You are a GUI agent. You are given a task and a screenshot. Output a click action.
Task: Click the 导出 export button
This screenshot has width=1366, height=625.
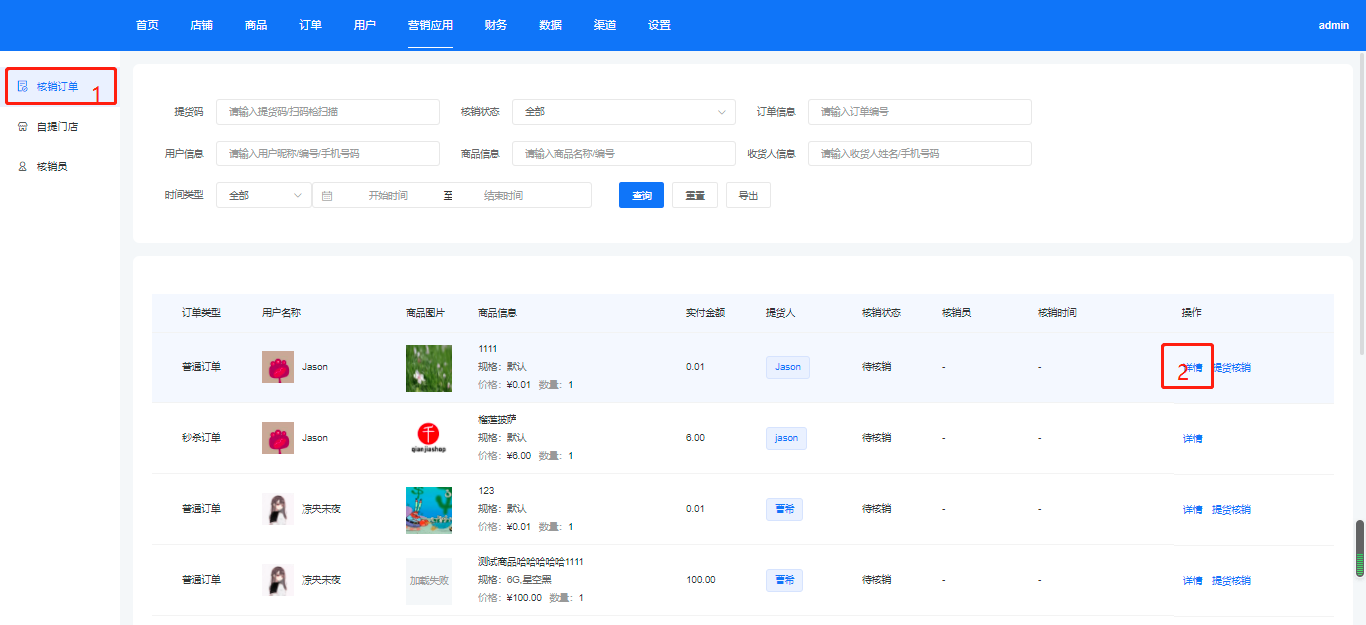click(x=748, y=196)
